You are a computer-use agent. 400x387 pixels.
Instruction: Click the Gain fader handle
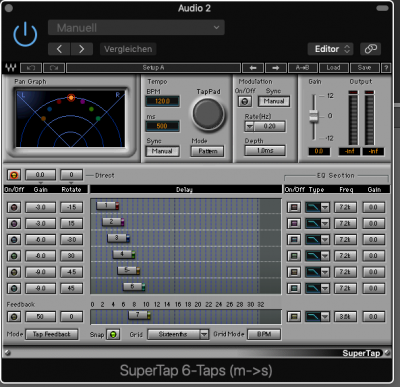[313, 116]
